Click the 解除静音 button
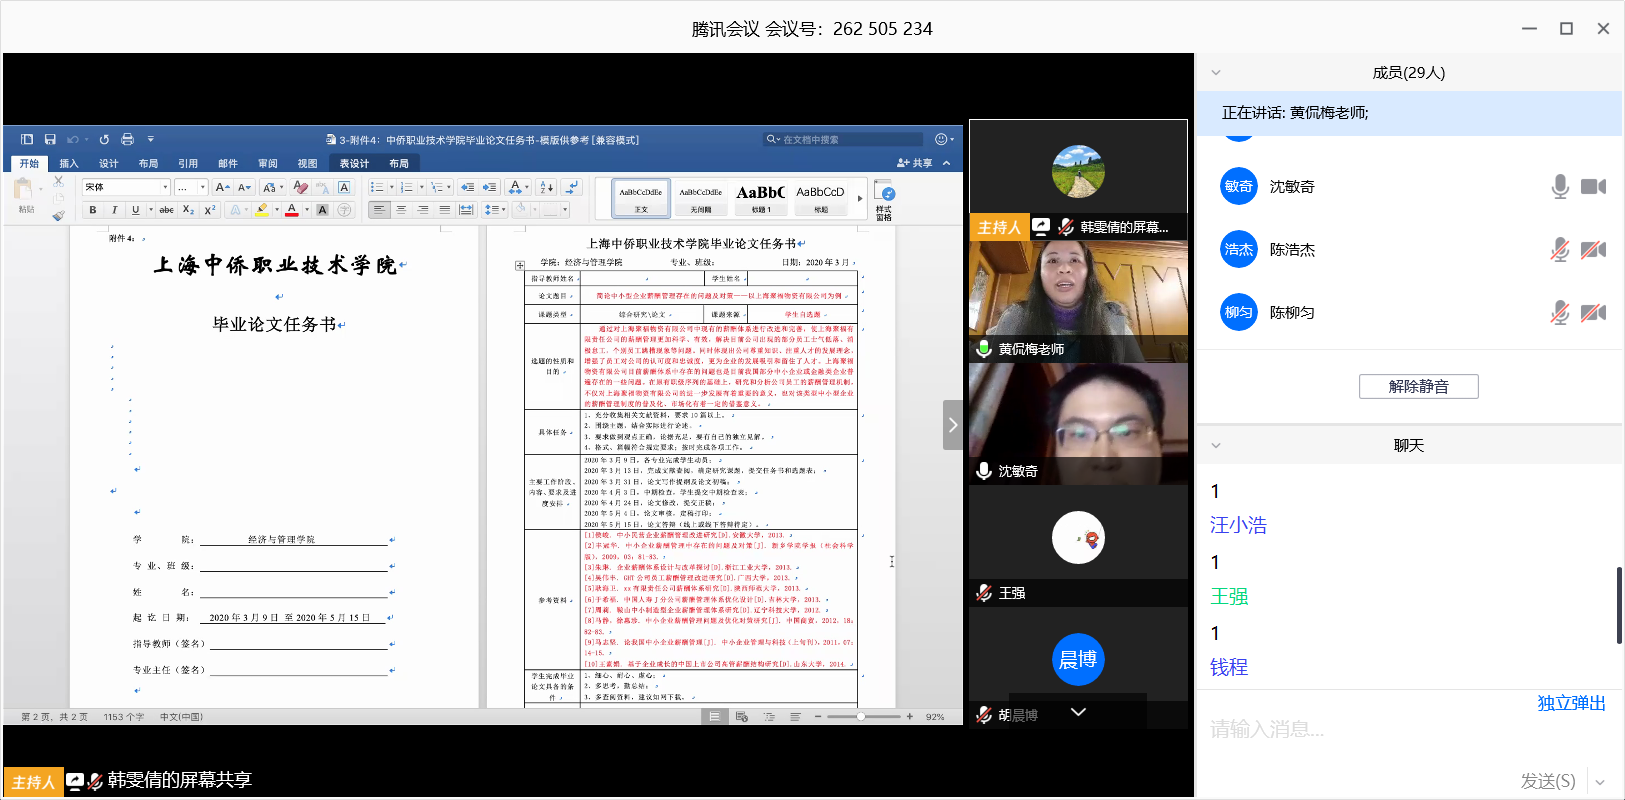The width and height of the screenshot is (1625, 800). click(1418, 387)
